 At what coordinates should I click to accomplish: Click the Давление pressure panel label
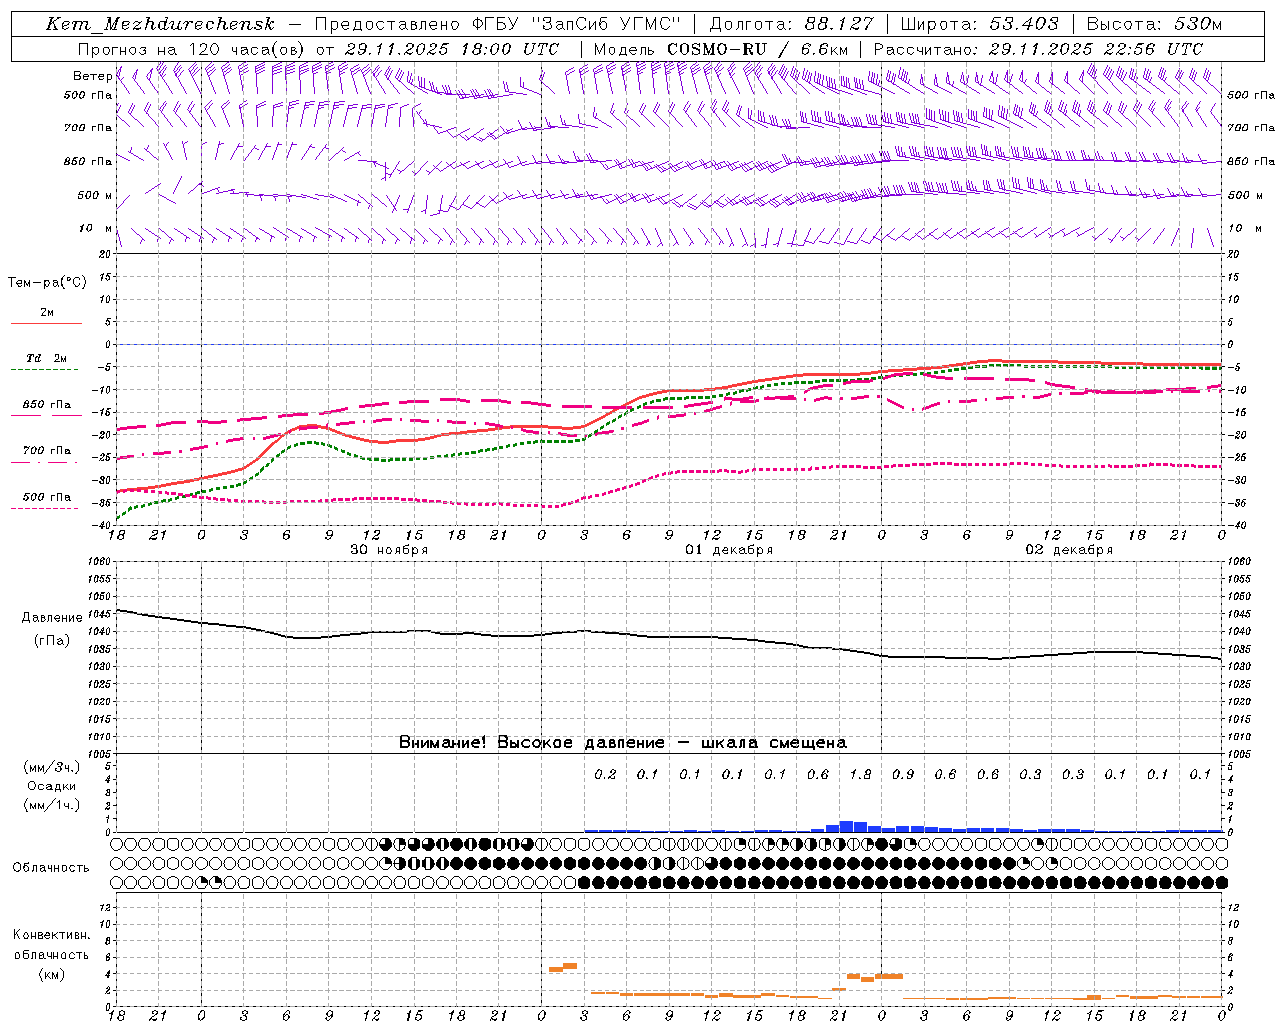click(52, 618)
